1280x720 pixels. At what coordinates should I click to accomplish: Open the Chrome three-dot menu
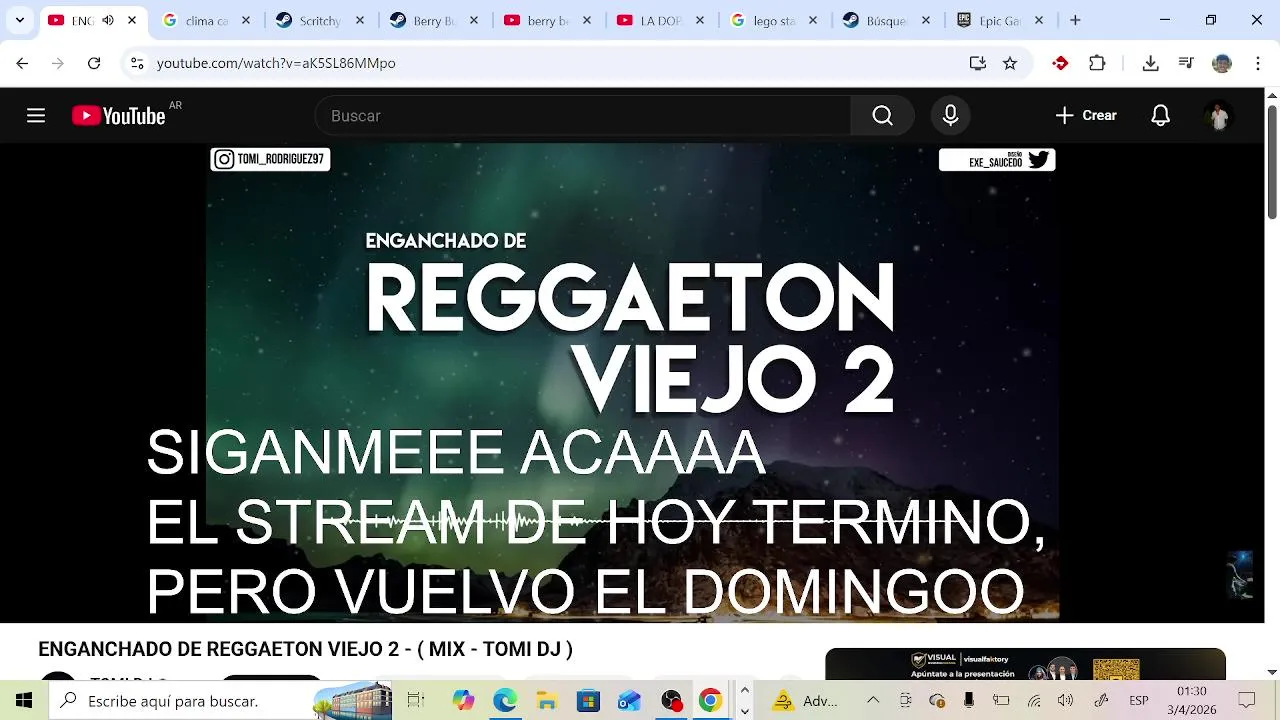pyautogui.click(x=1258, y=63)
